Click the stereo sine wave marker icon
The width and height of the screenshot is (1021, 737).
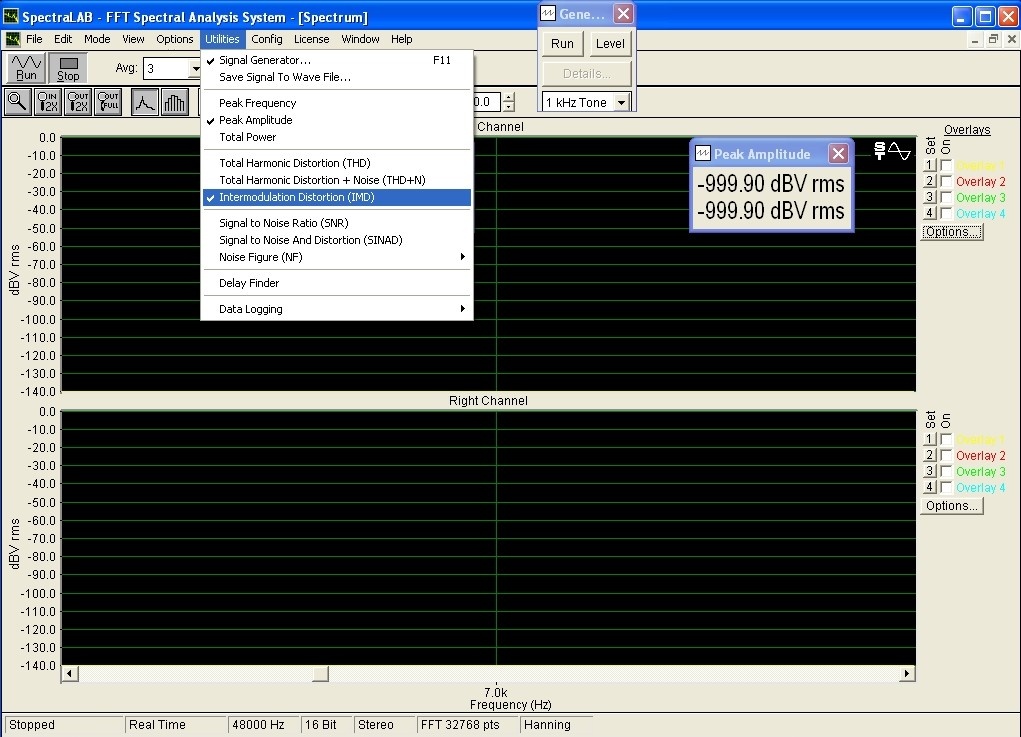892,151
